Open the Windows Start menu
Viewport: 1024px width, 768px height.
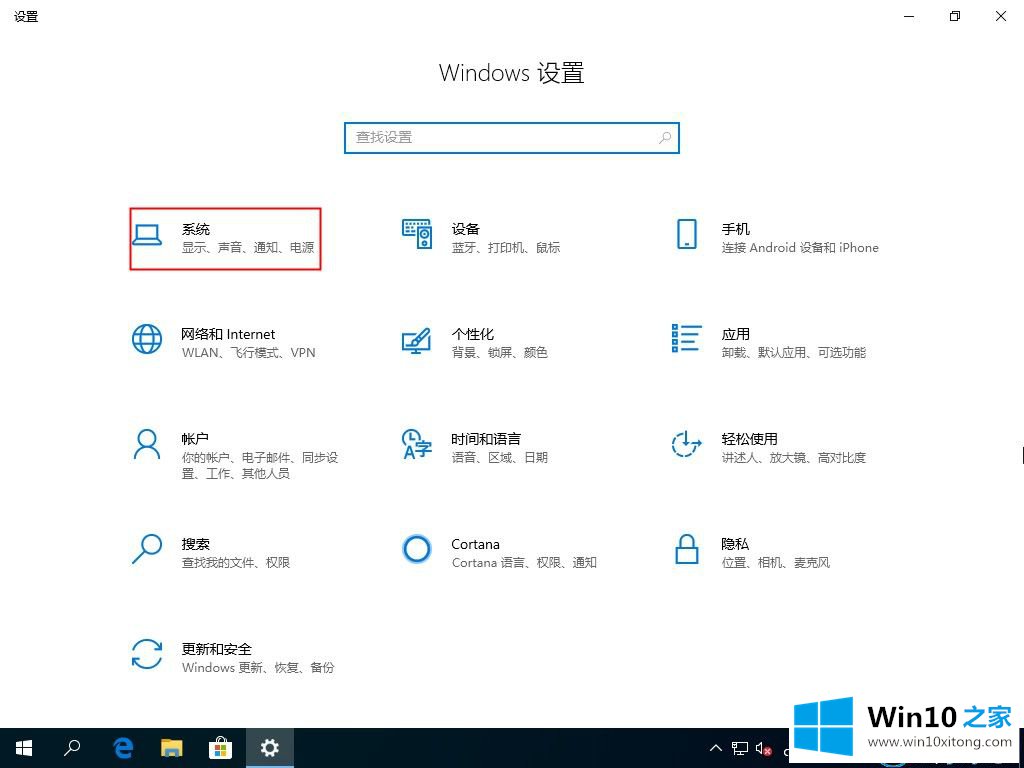point(24,748)
